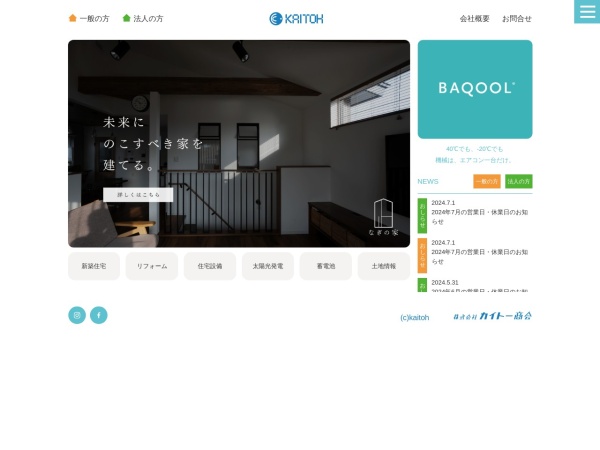Filter news by green 法人の方 button

(x=518, y=181)
